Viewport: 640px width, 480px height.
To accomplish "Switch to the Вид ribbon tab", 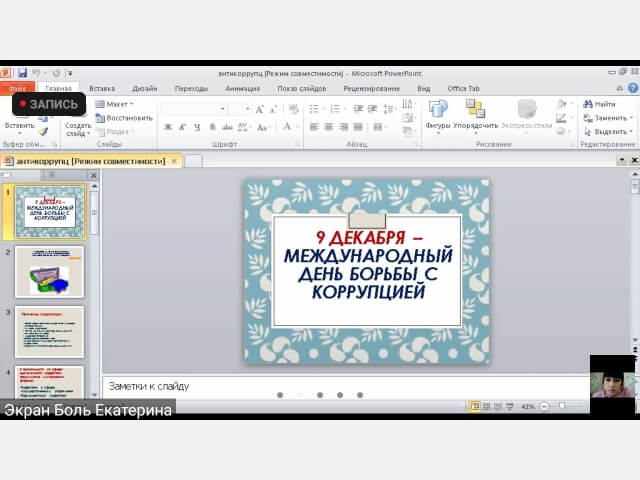I will (424, 88).
